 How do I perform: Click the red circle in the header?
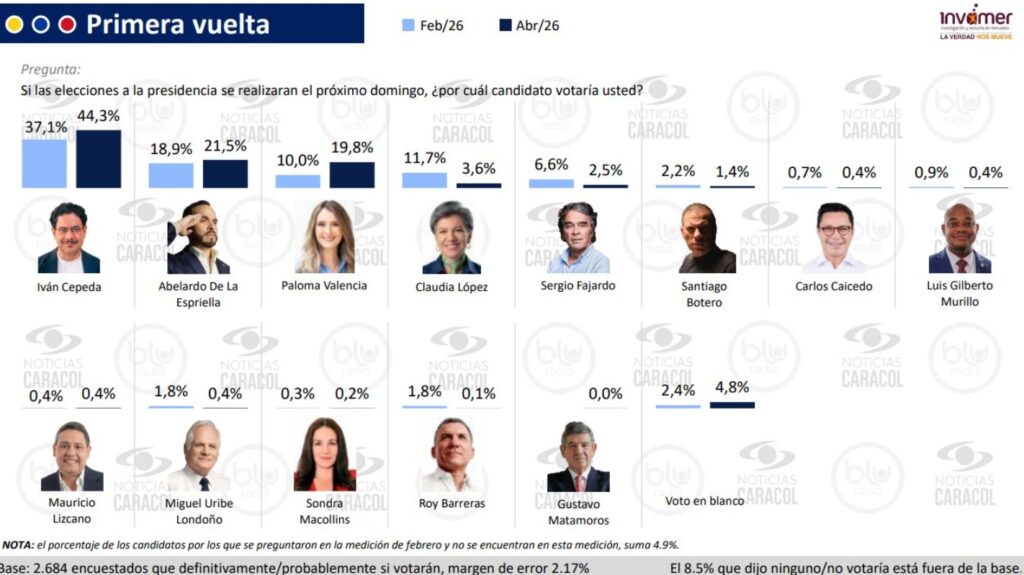coord(67,24)
